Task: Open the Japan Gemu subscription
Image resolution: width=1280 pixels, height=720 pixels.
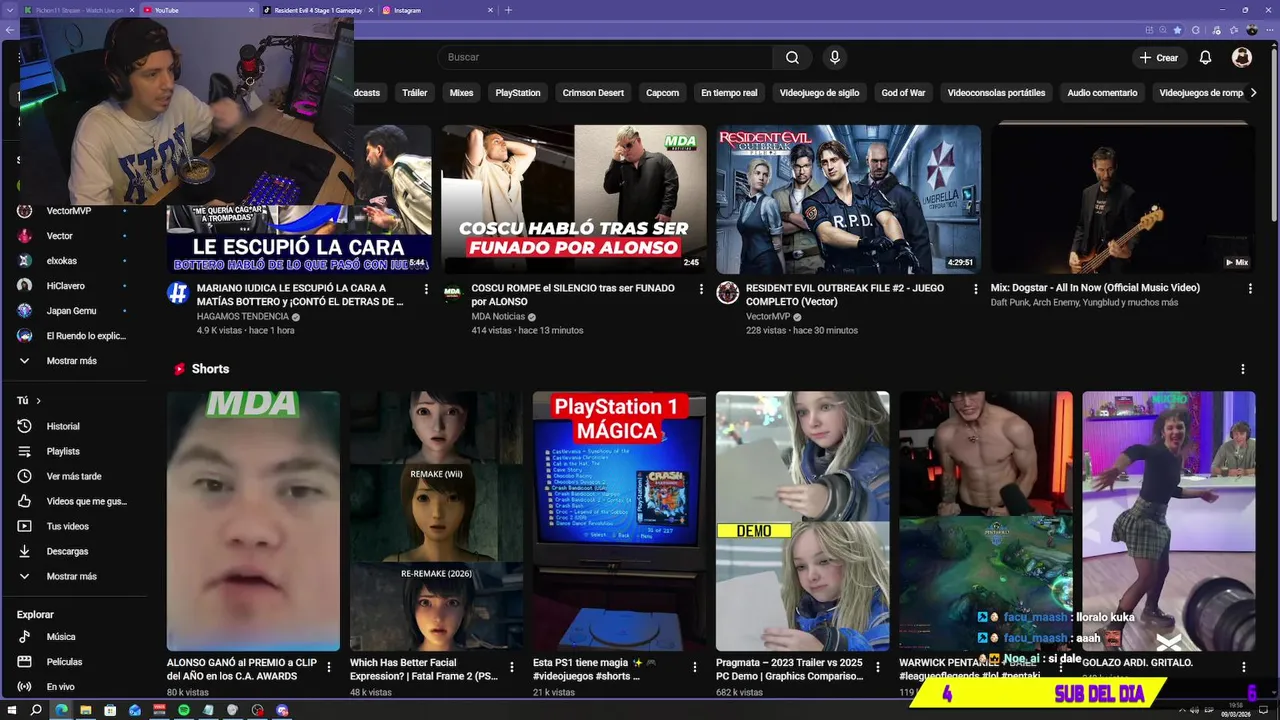Action: click(x=73, y=311)
